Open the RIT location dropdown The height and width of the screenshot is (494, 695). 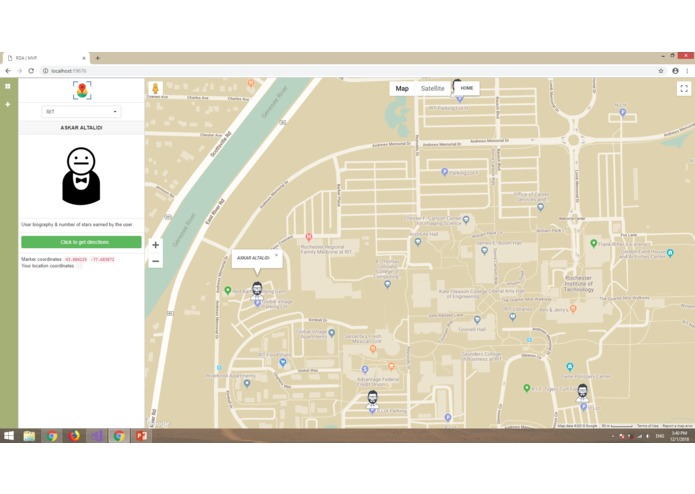pyautogui.click(x=81, y=112)
